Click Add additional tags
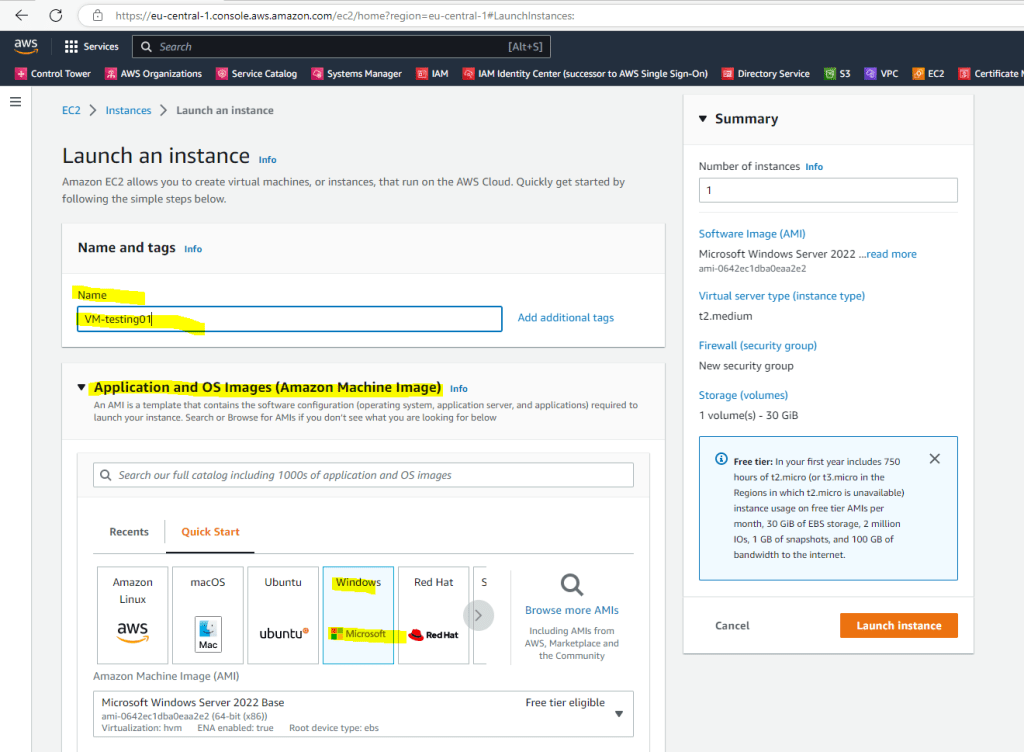 tap(566, 318)
